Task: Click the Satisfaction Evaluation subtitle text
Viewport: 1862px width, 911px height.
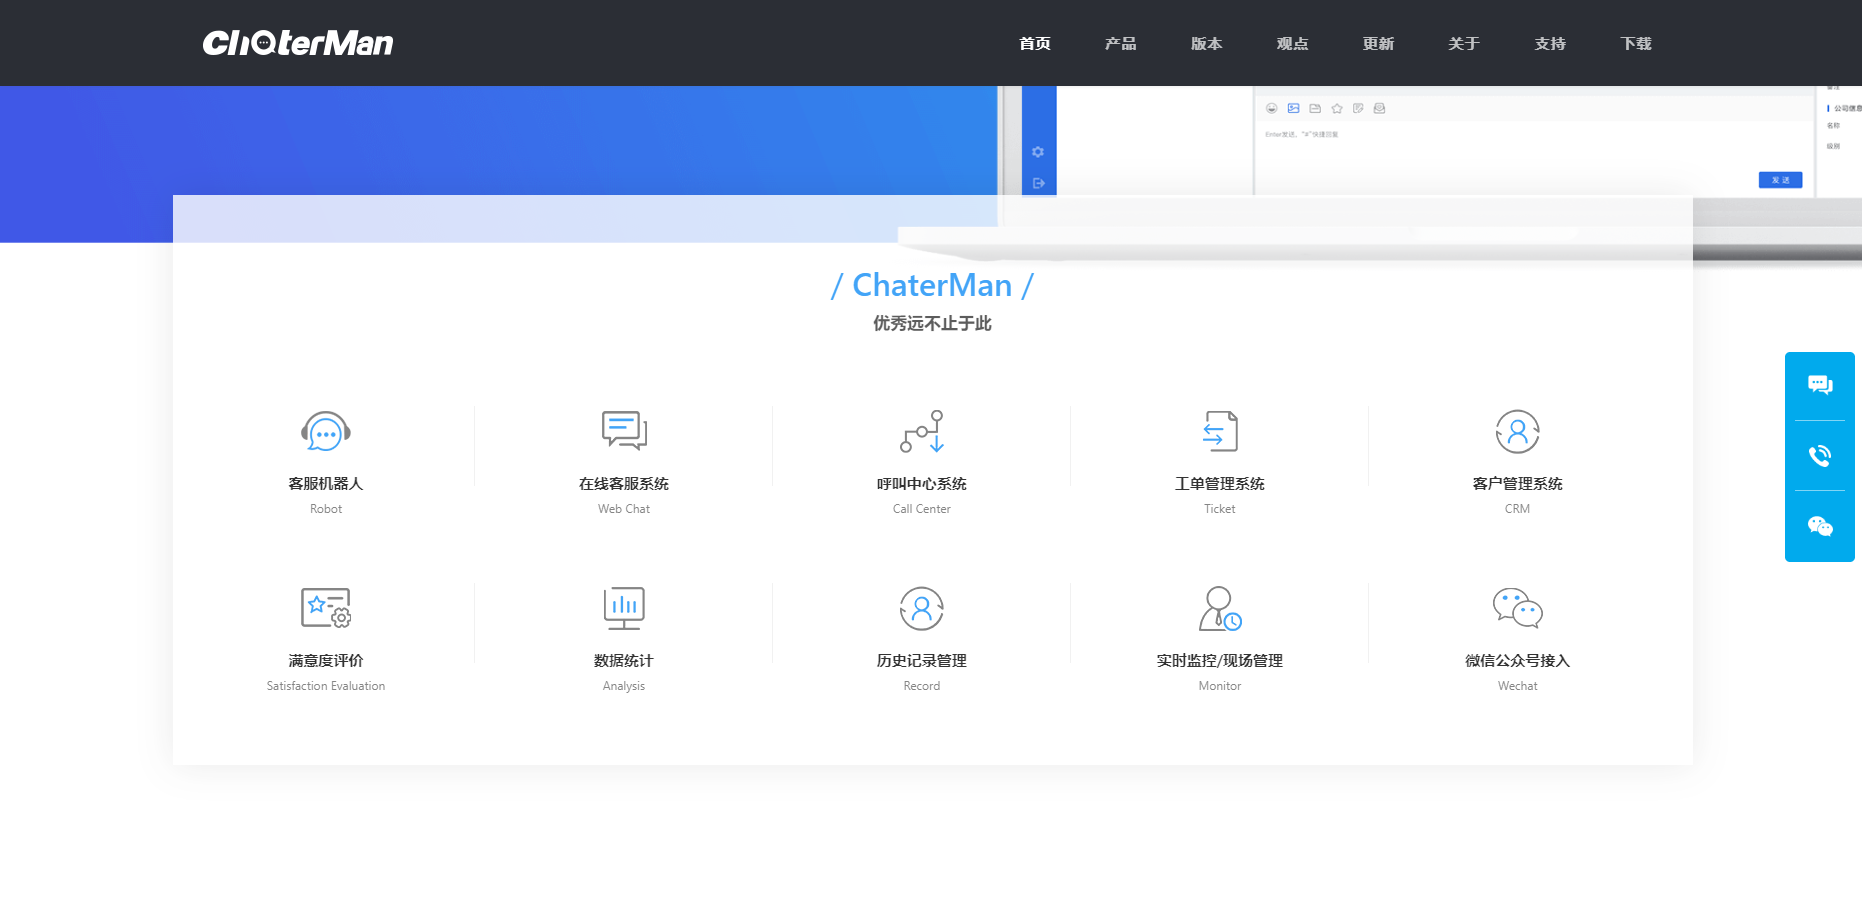Action: pos(326,686)
